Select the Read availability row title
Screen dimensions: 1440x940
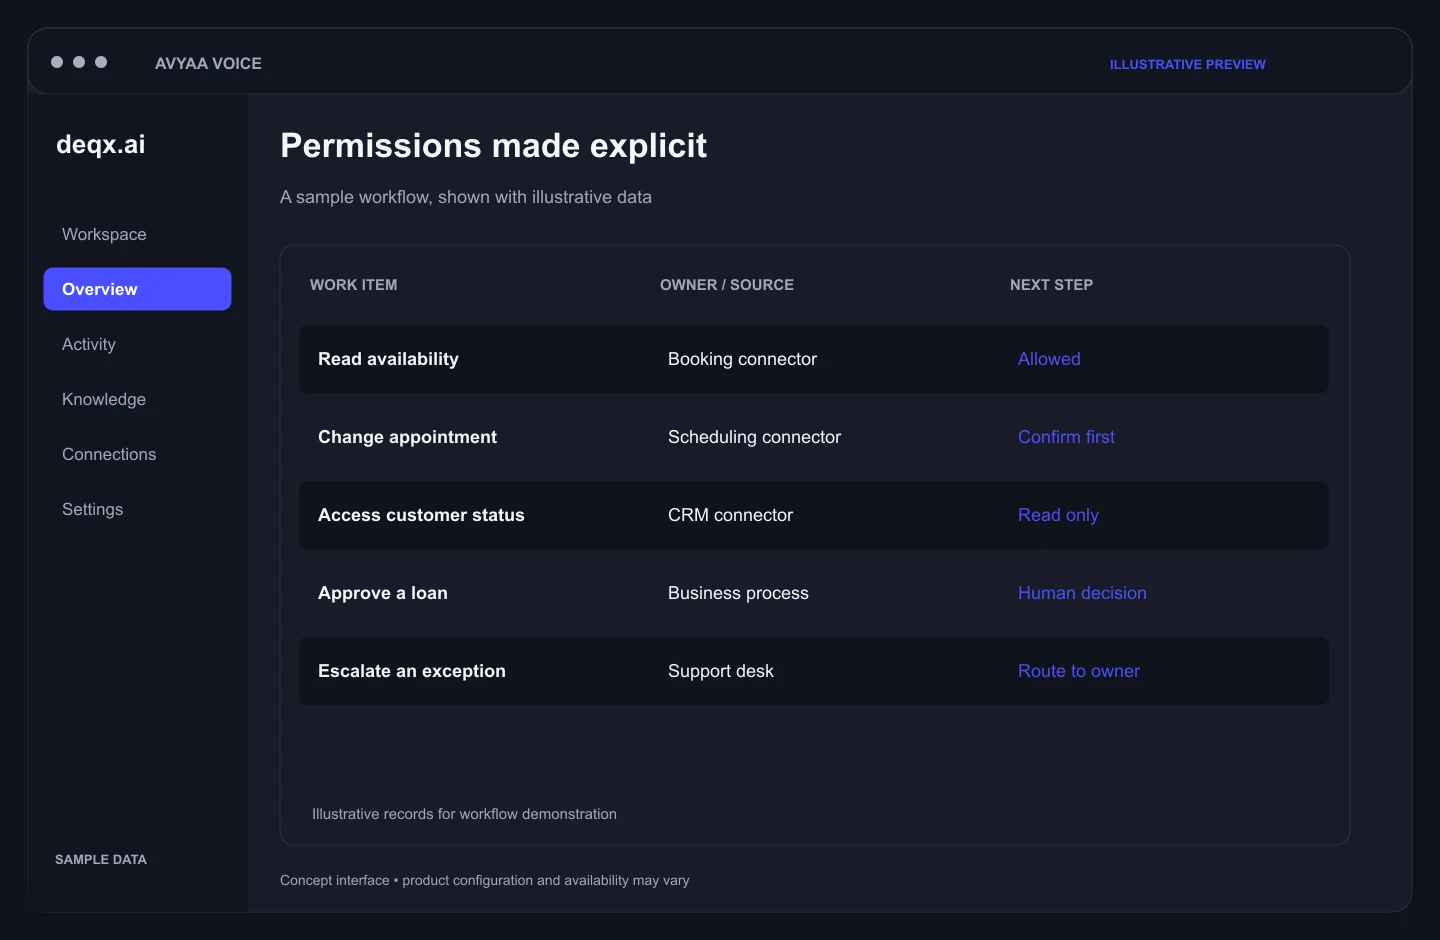[388, 359]
